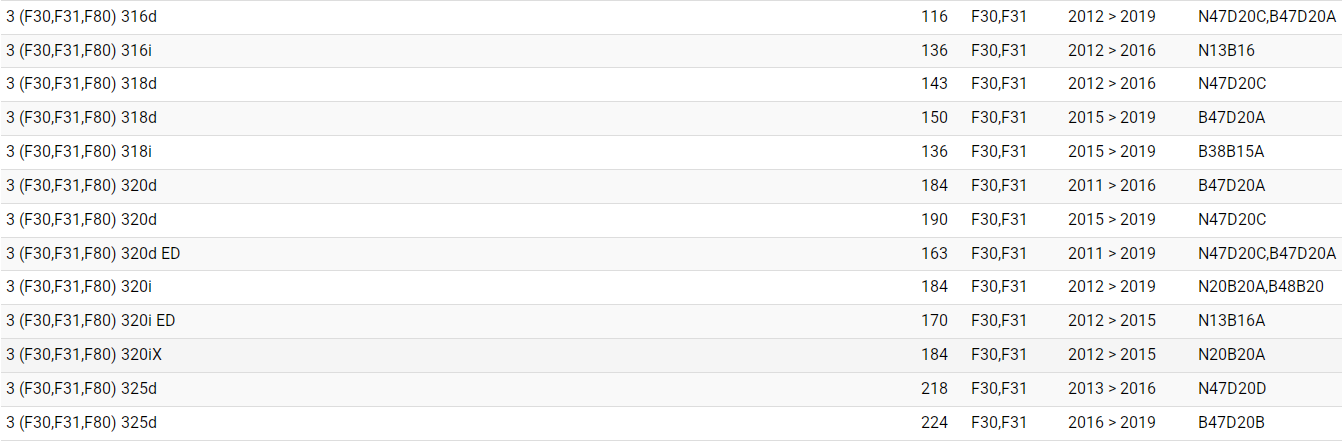
Task: Click the N13B16A engine code cell
Action: tap(1231, 320)
